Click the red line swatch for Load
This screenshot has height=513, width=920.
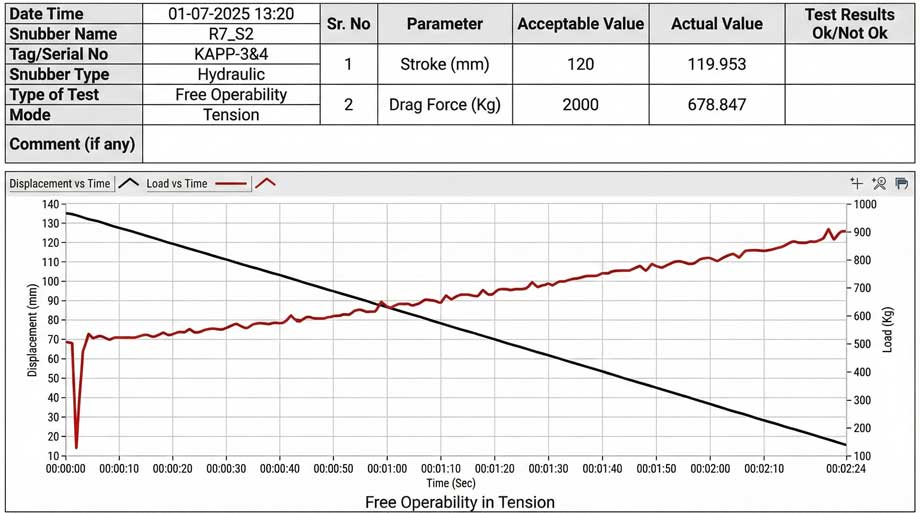click(231, 184)
